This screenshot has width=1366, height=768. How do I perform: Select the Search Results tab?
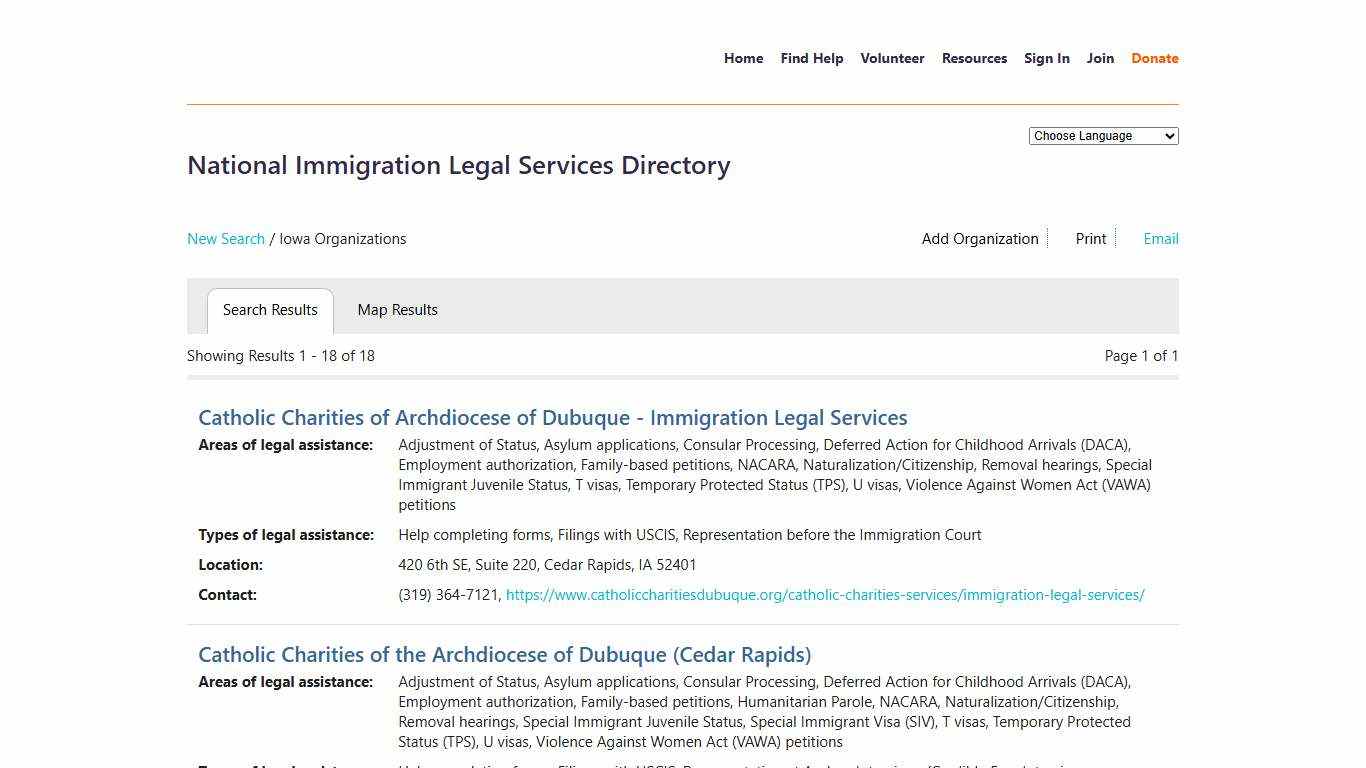point(270,310)
